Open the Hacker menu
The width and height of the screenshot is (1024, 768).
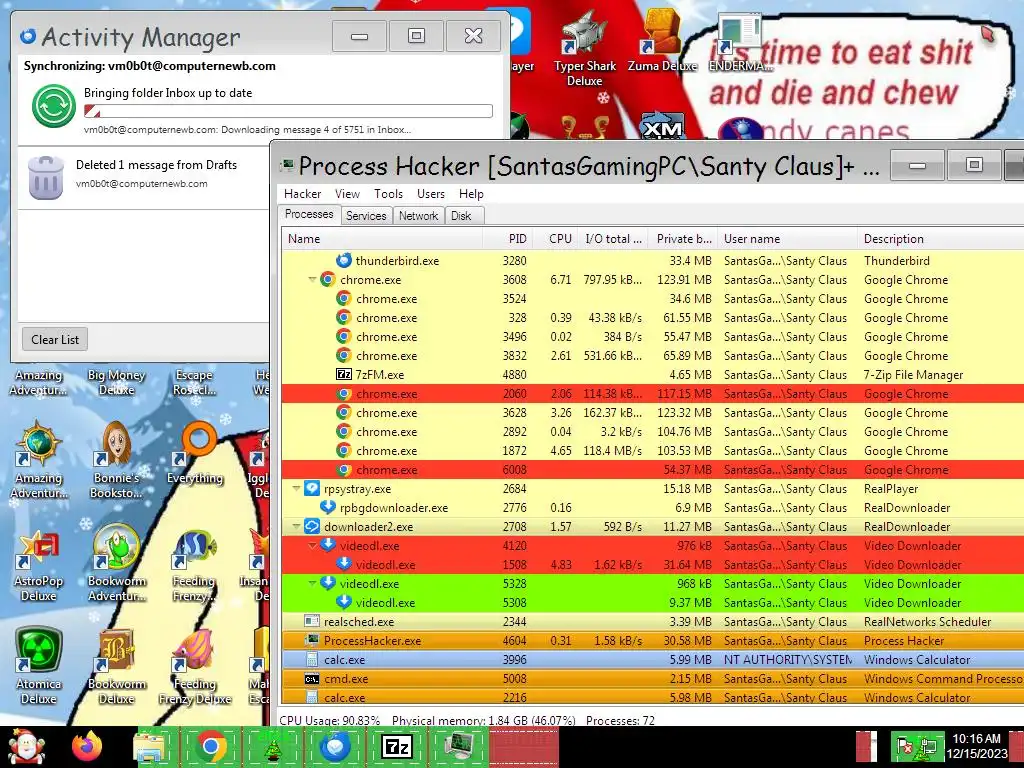coord(302,194)
